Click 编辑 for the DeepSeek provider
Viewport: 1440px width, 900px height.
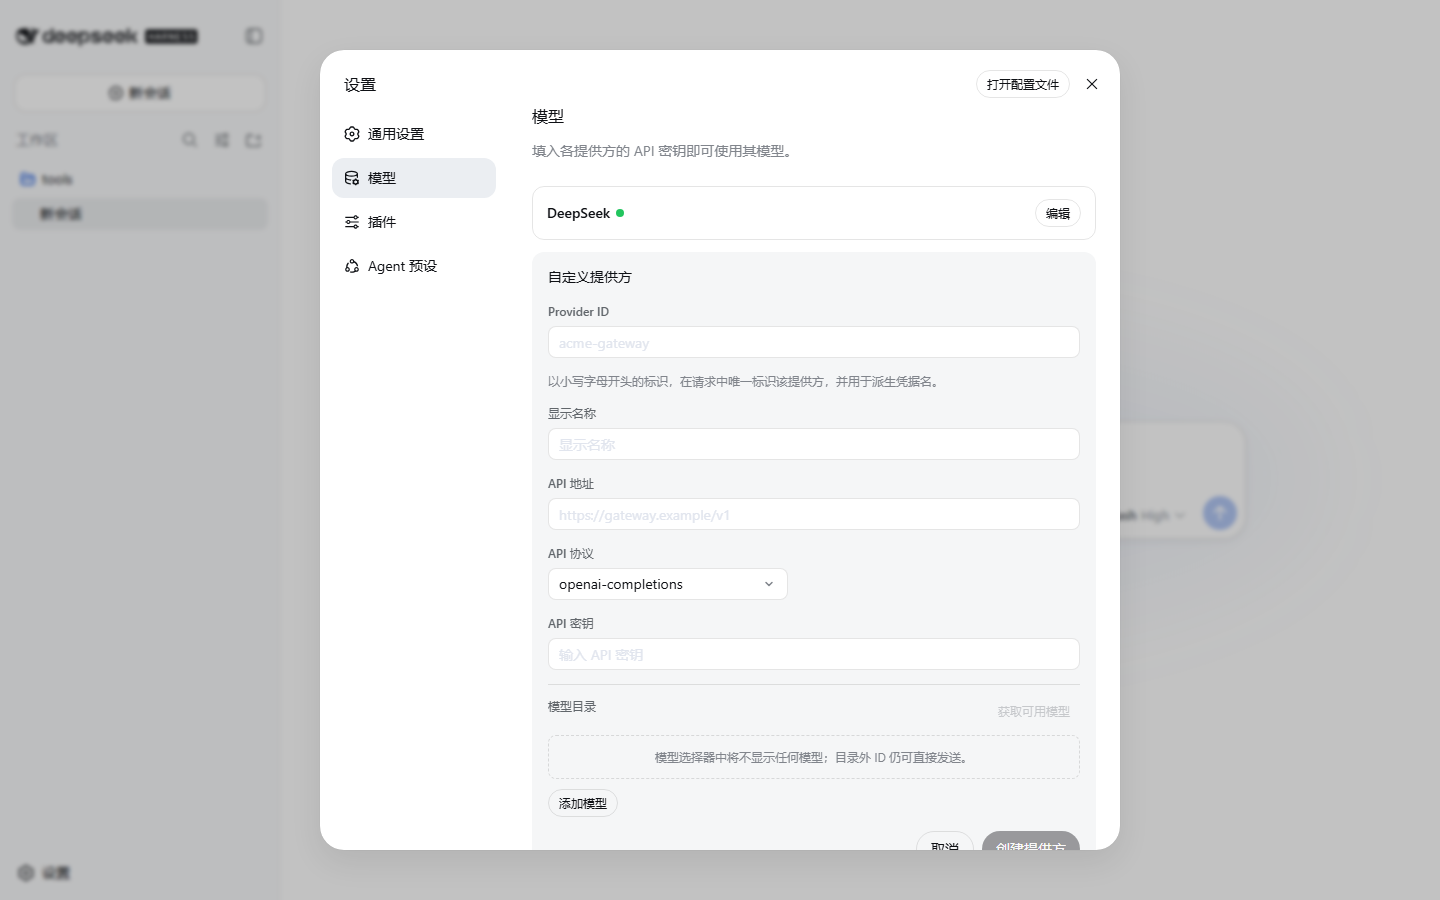(1058, 213)
